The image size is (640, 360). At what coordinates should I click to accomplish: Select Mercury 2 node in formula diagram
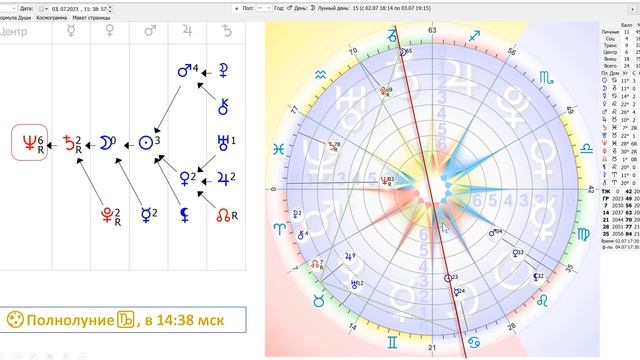pyautogui.click(x=149, y=215)
